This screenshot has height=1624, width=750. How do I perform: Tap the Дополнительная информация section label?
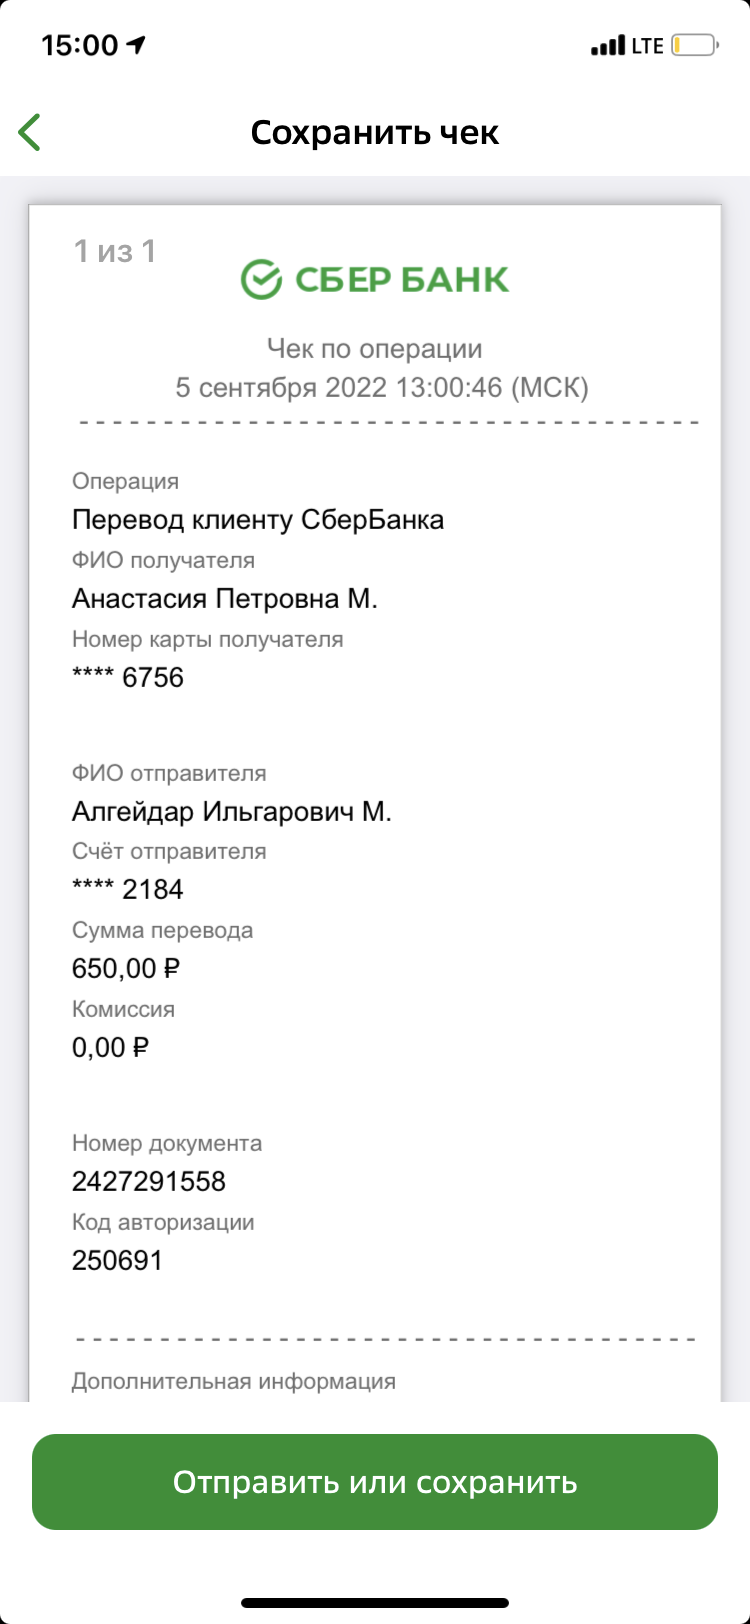(x=234, y=1381)
